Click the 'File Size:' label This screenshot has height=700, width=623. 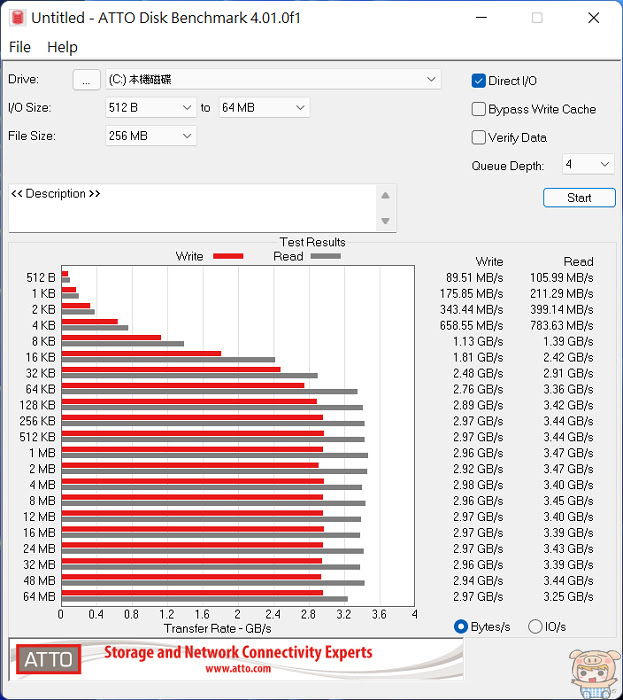[32, 136]
